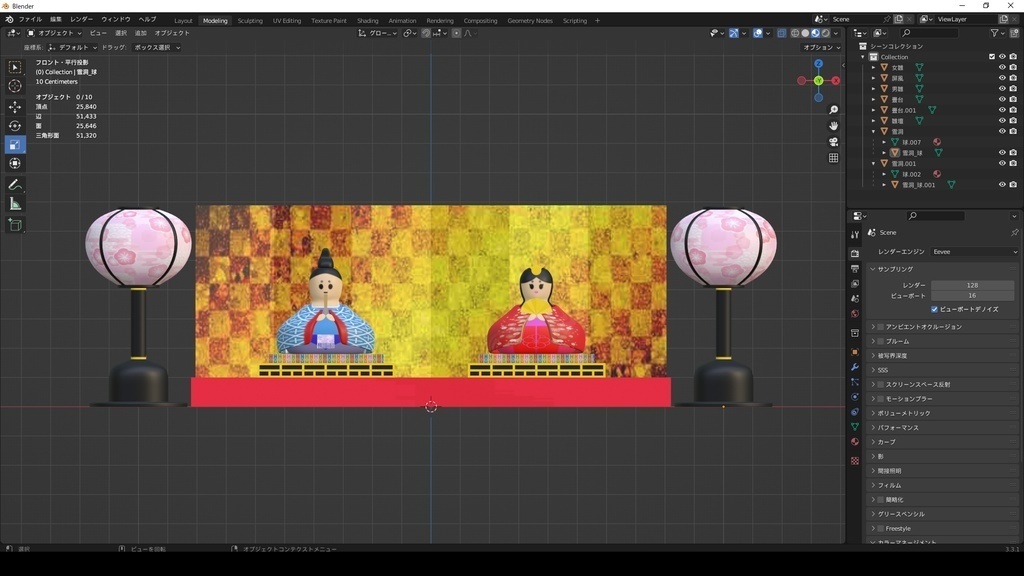Open the レンダーエンジン dropdown showing Eevee
1024x576 pixels.
975,252
